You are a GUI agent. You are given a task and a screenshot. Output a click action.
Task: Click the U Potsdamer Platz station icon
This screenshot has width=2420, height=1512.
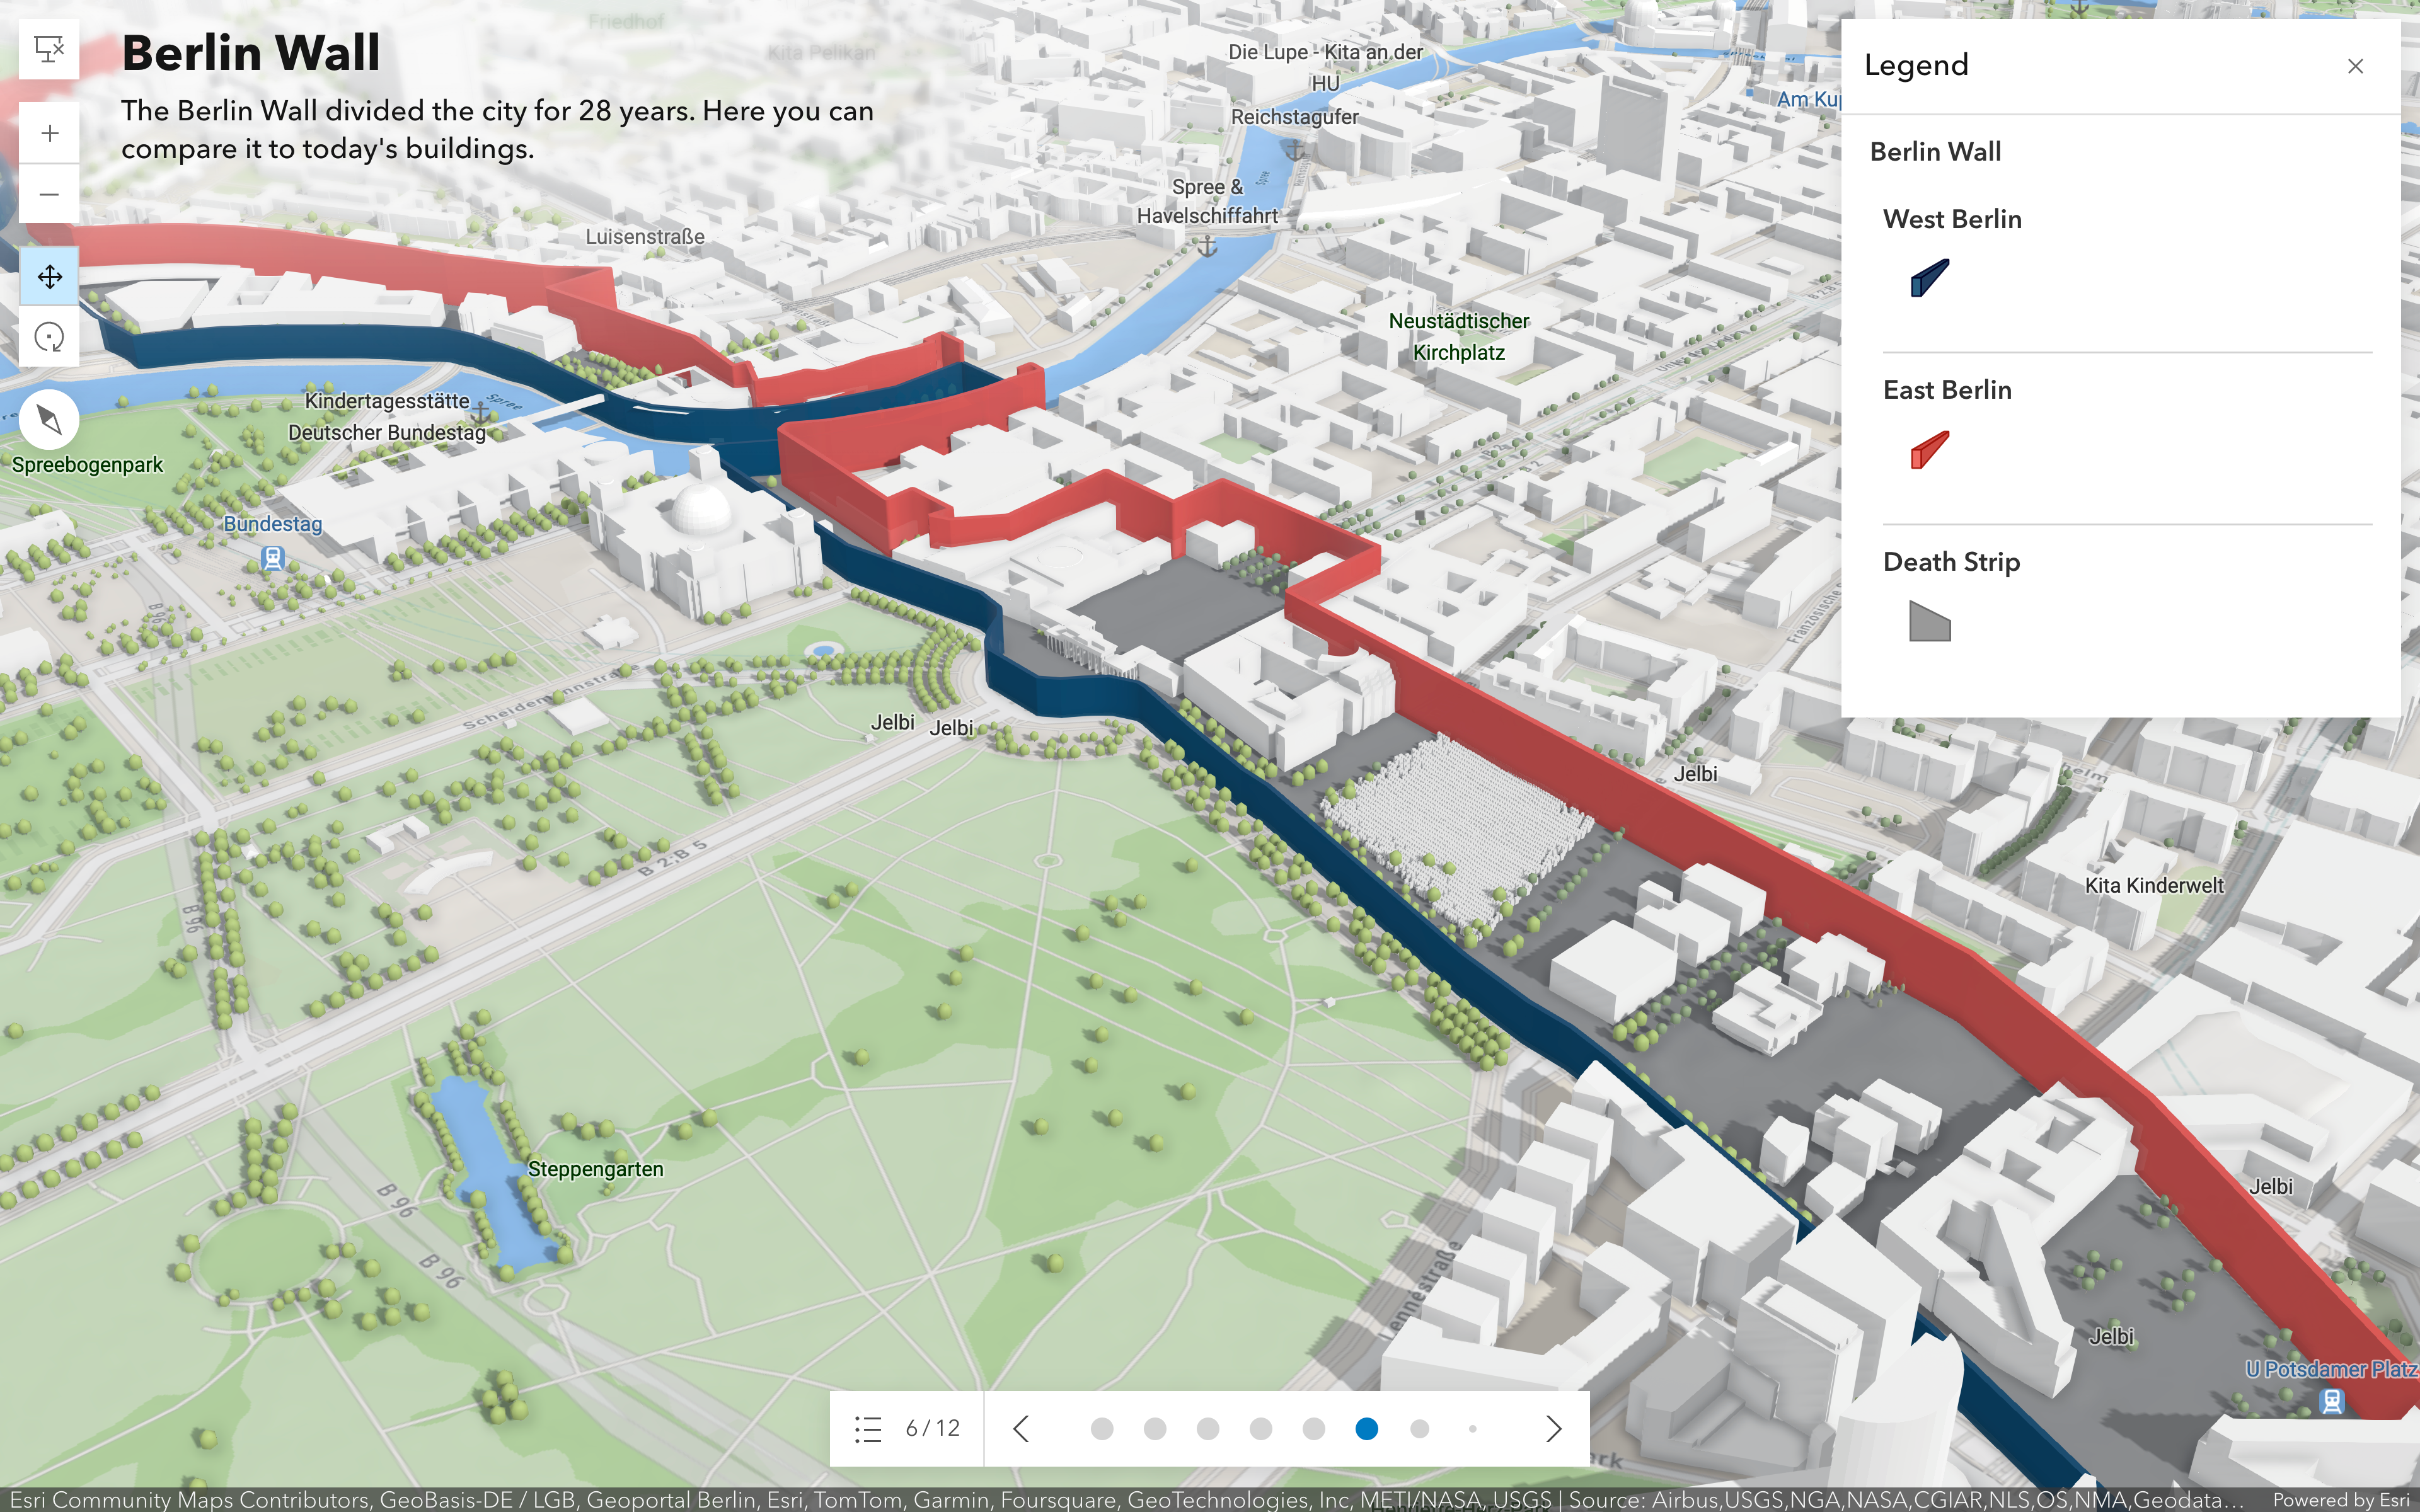[x=2331, y=1401]
